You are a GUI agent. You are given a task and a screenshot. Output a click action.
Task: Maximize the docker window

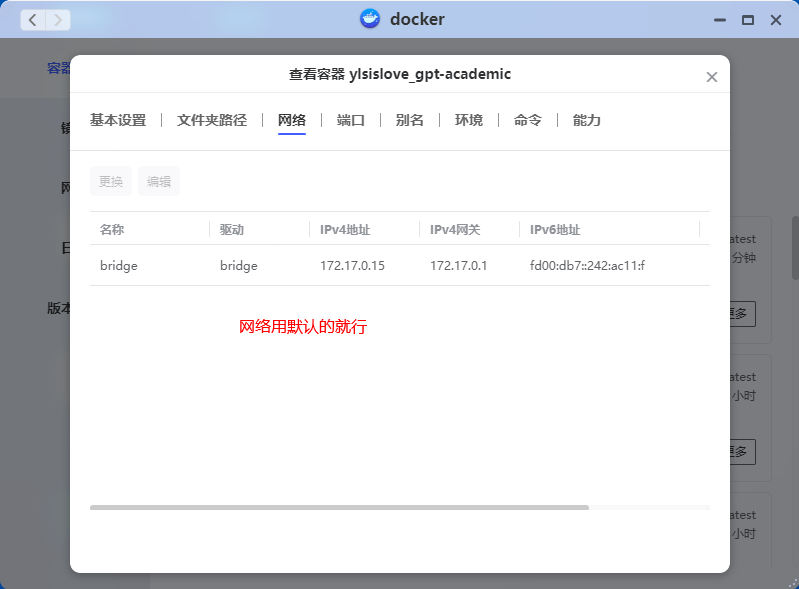click(747, 20)
